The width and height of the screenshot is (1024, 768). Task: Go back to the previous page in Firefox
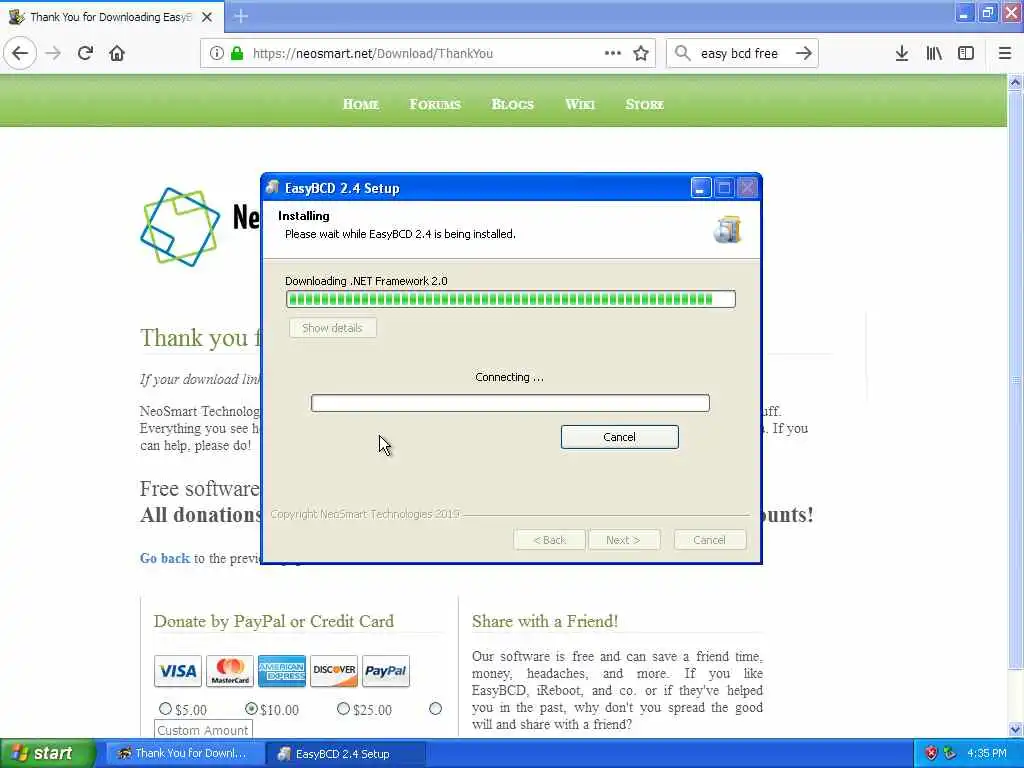click(20, 53)
